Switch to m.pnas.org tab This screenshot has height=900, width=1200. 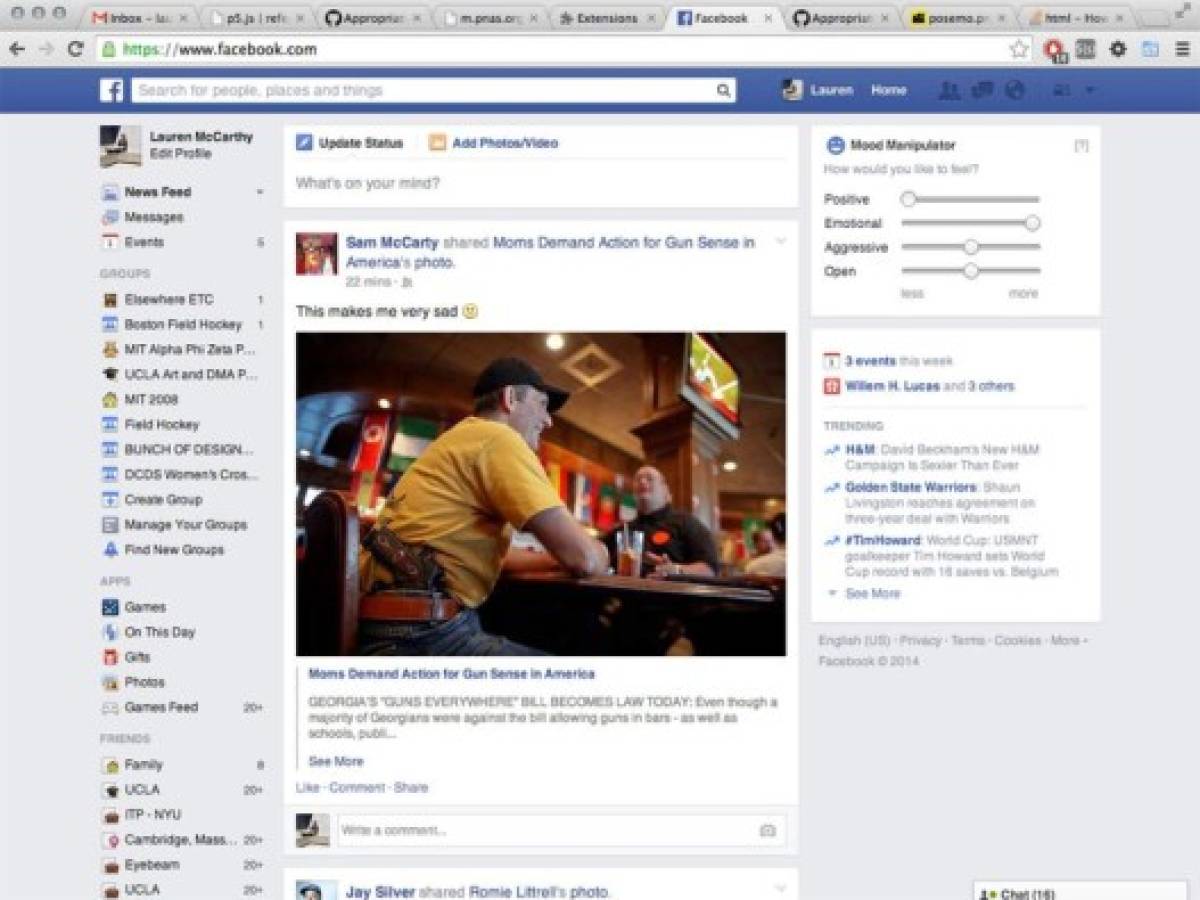coord(492,18)
